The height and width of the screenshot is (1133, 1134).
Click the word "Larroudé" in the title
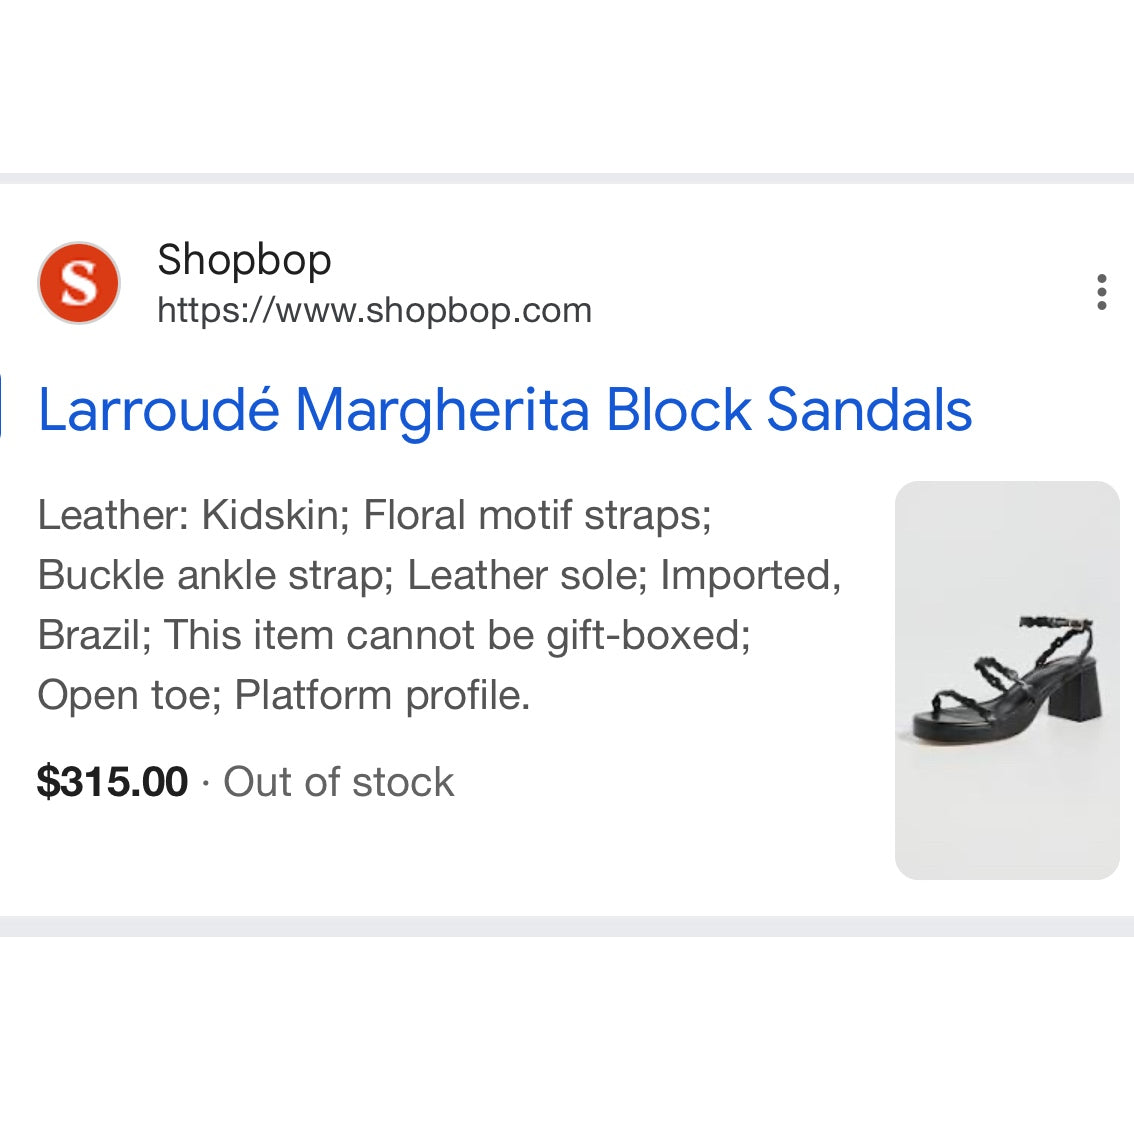click(158, 411)
